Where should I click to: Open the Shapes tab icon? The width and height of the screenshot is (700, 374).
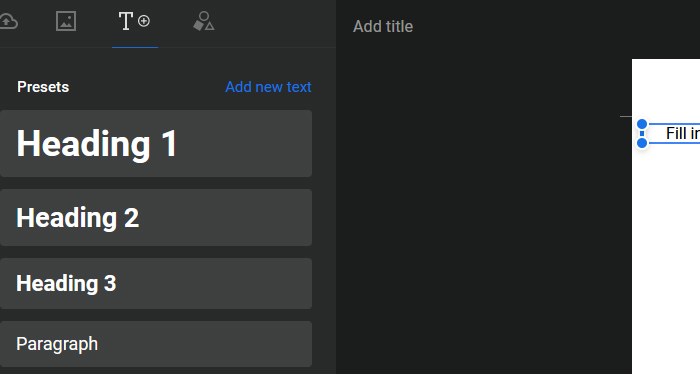pos(204,21)
